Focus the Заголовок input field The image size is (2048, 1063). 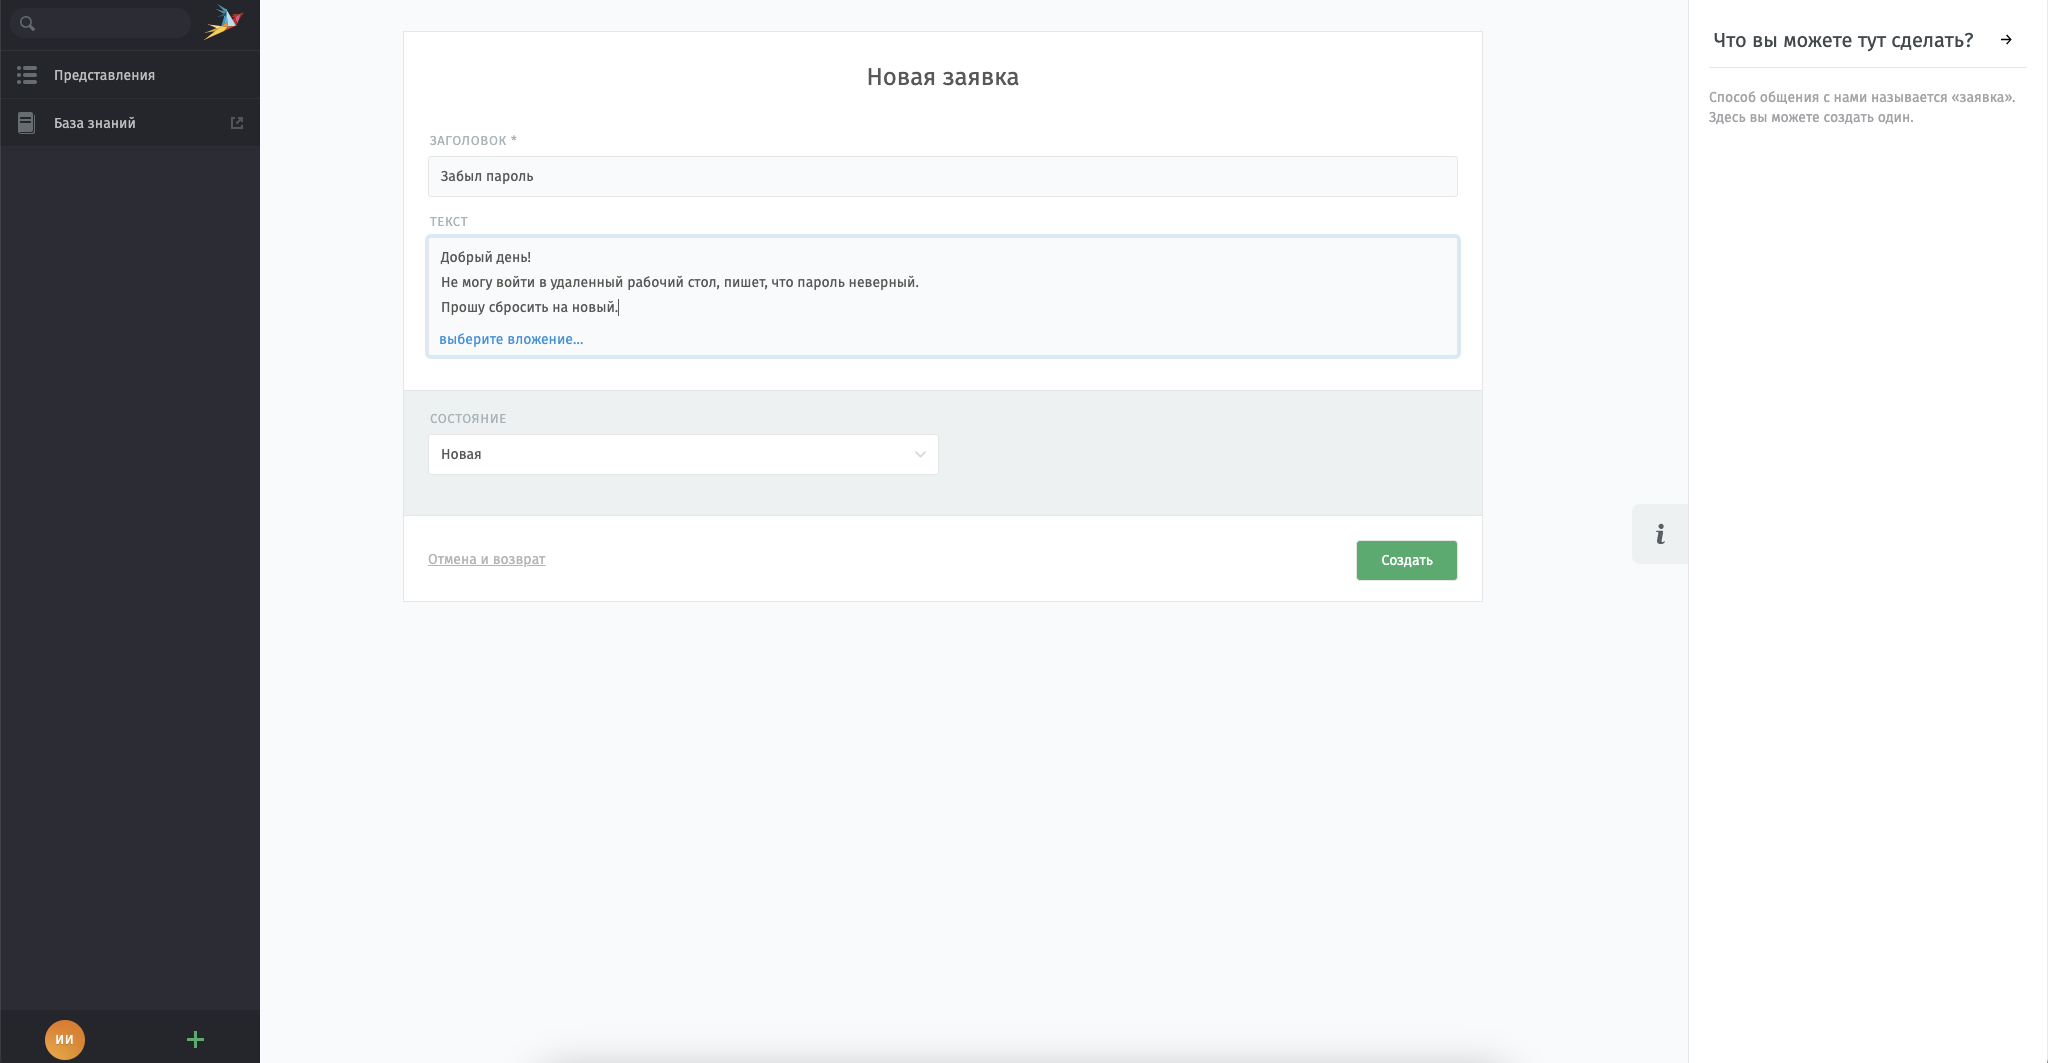943,176
